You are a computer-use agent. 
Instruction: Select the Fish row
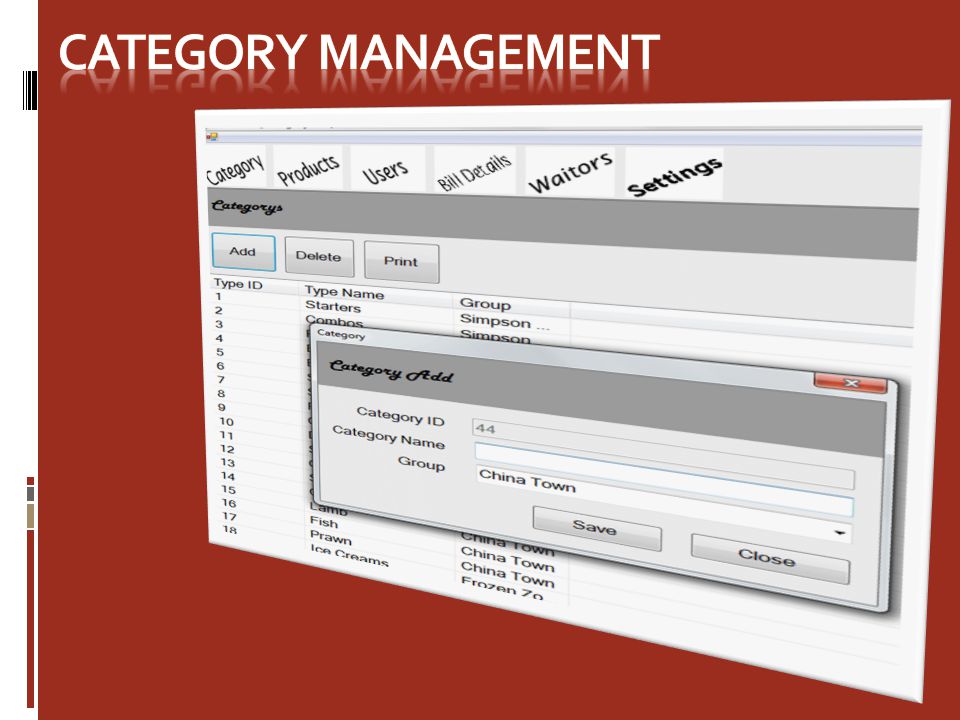324,522
